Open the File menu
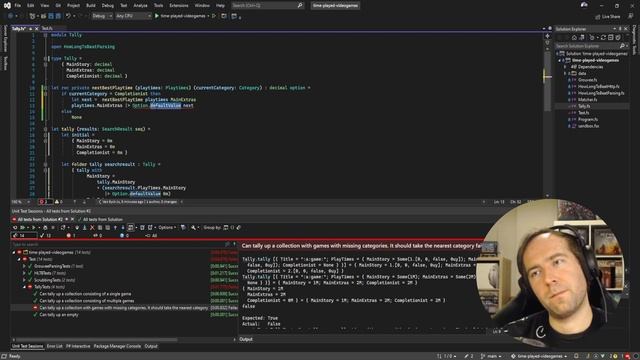Viewport: 640px width, 360px height. tap(18, 6)
